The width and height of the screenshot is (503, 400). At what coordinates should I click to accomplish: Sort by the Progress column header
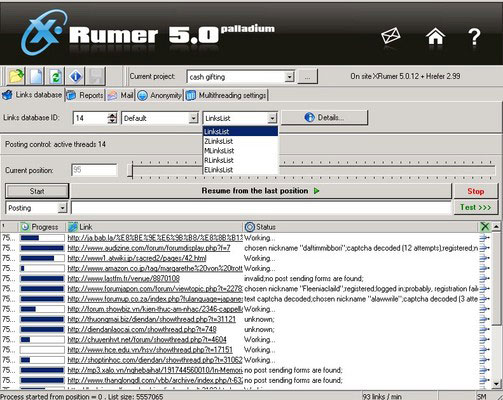coord(42,227)
